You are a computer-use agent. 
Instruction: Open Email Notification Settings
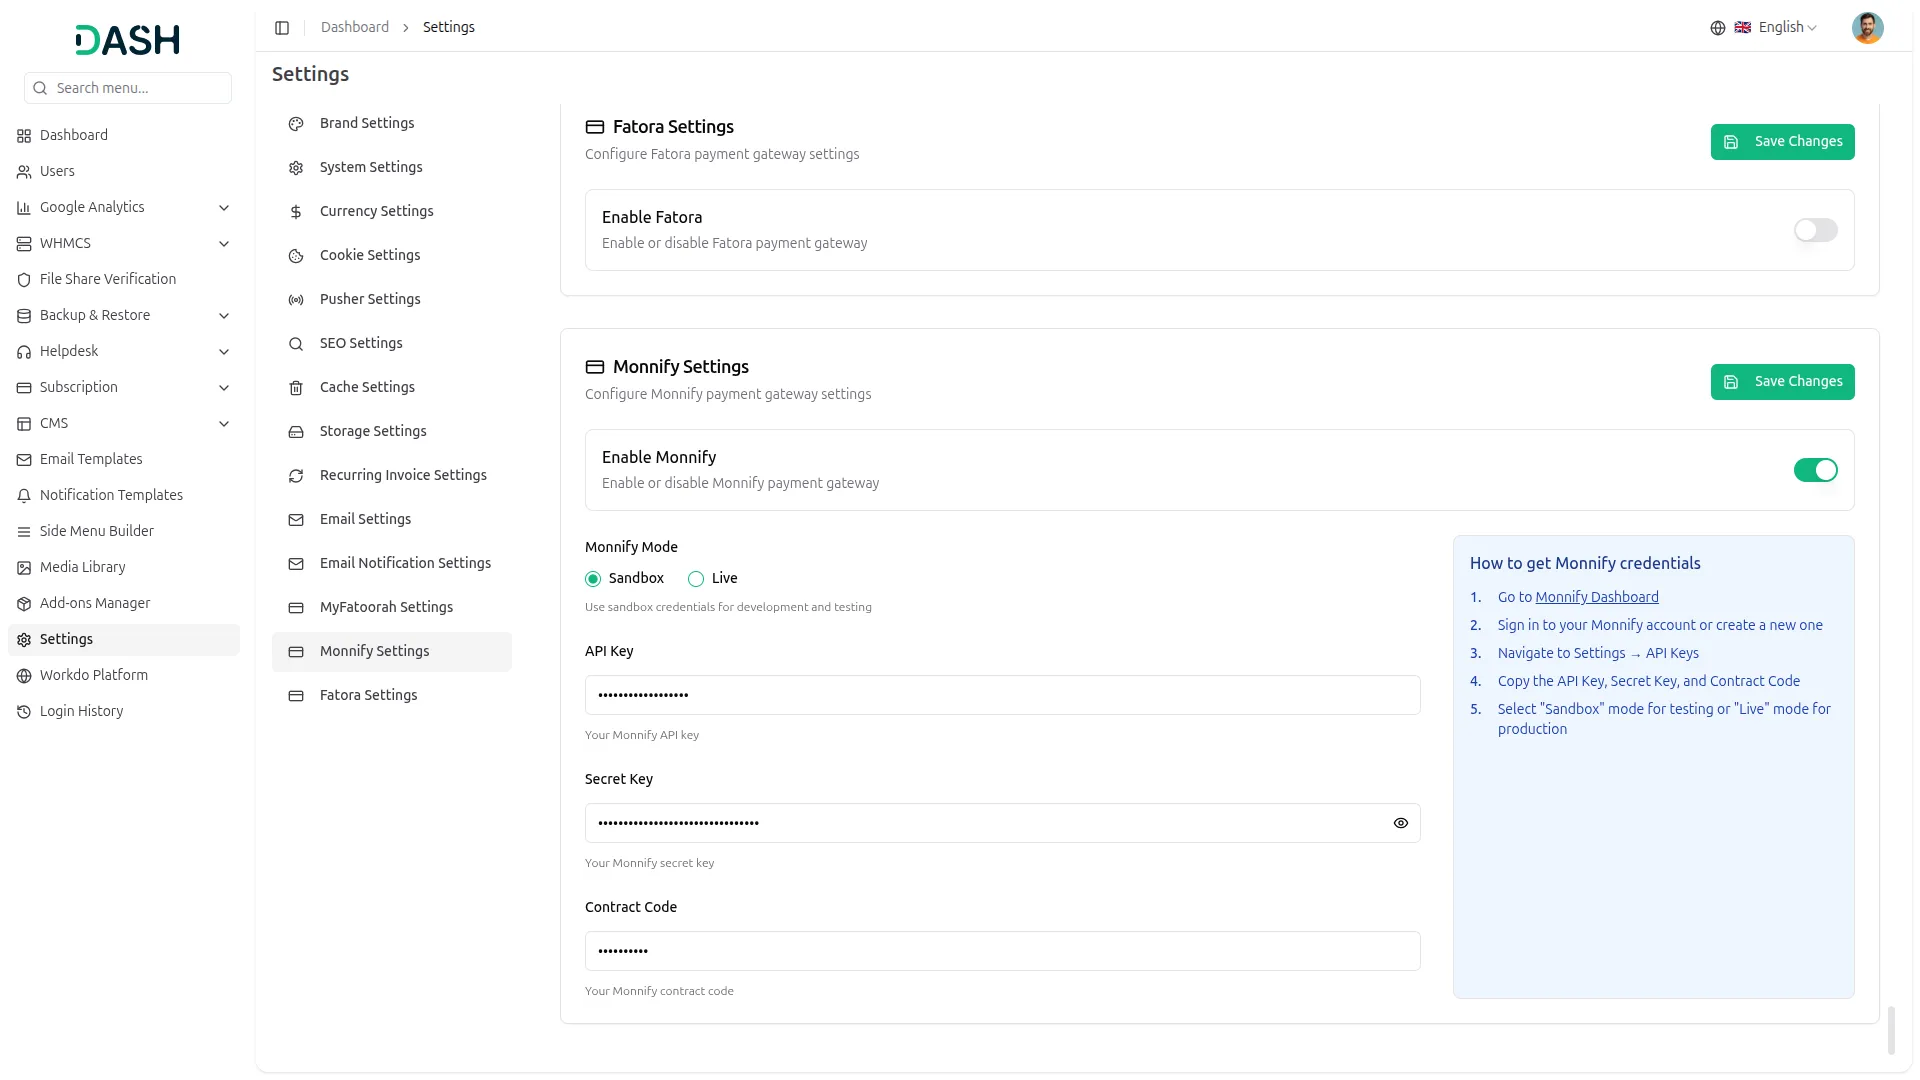[392, 563]
